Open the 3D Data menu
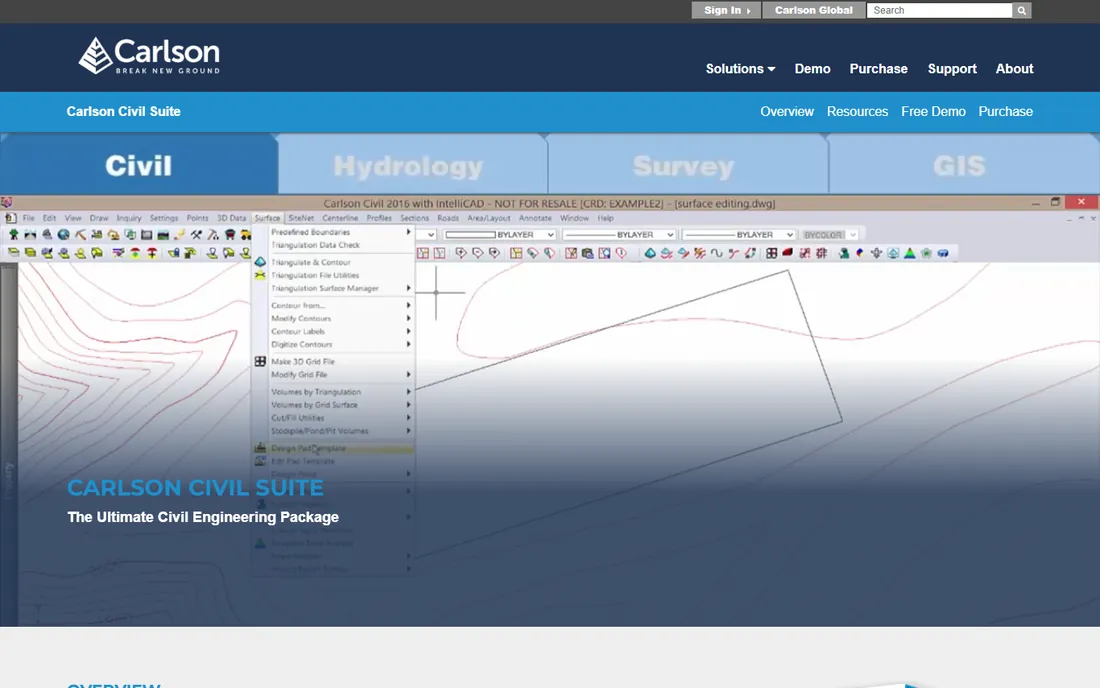The image size is (1100, 688). [x=232, y=218]
